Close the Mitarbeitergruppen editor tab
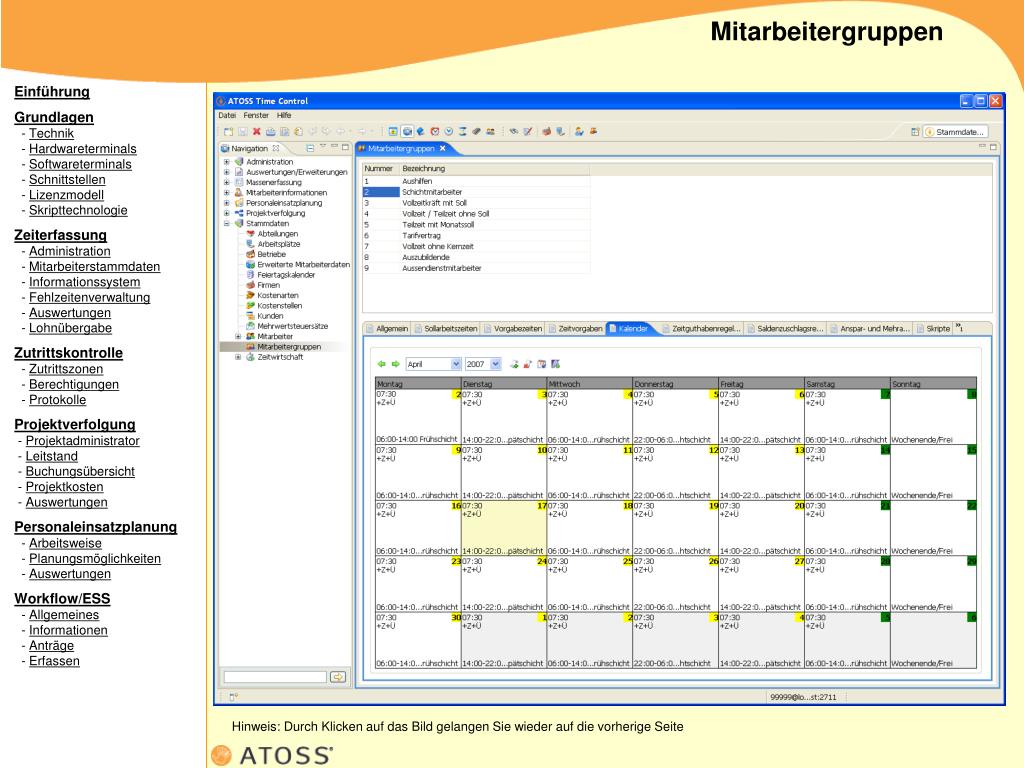This screenshot has height=768, width=1024. [x=442, y=149]
